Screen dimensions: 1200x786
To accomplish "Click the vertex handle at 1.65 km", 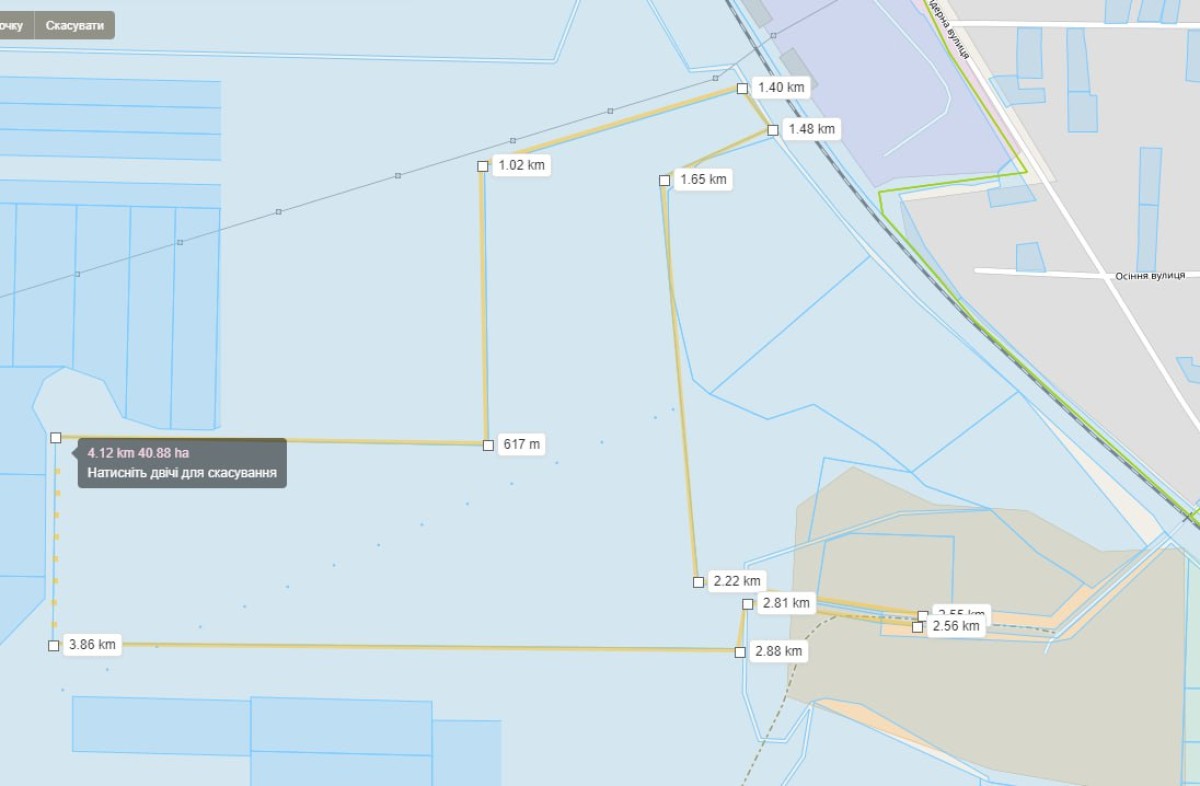I will pos(665,181).
